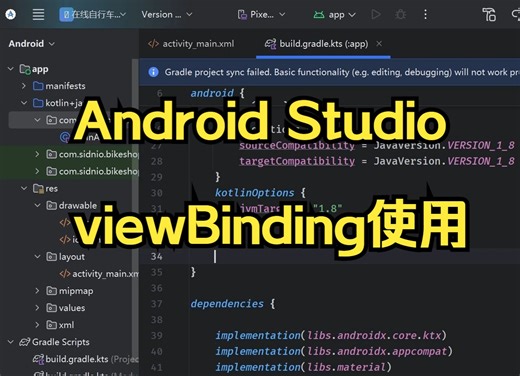Image resolution: width=520 pixels, height=376 pixels.
Task: Collapse the kotlin+java folder
Action: click(24, 103)
